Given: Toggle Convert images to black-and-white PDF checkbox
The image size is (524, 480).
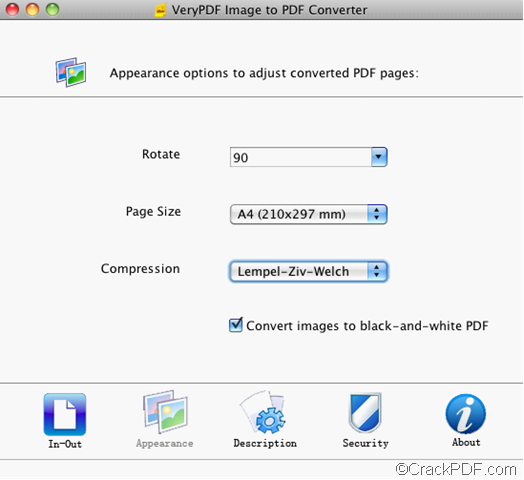Looking at the screenshot, I should pyautogui.click(x=236, y=325).
